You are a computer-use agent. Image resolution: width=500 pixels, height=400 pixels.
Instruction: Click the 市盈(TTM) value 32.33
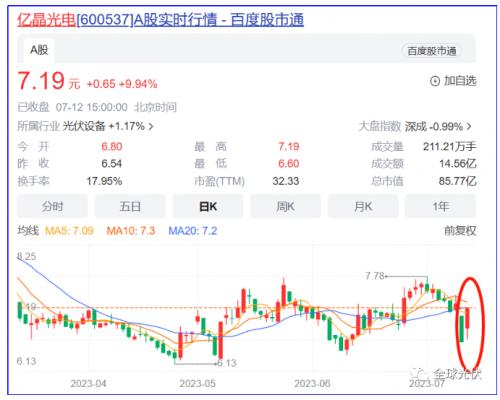(286, 181)
